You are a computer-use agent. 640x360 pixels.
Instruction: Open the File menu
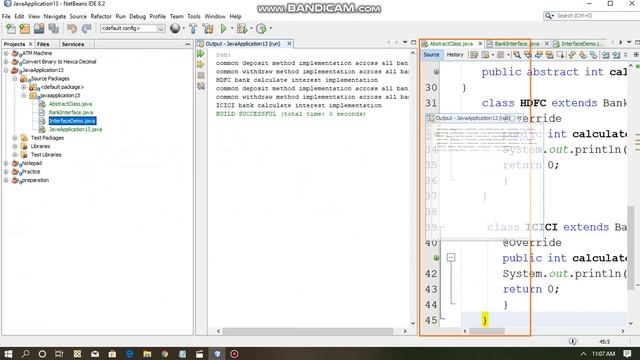click(6, 16)
